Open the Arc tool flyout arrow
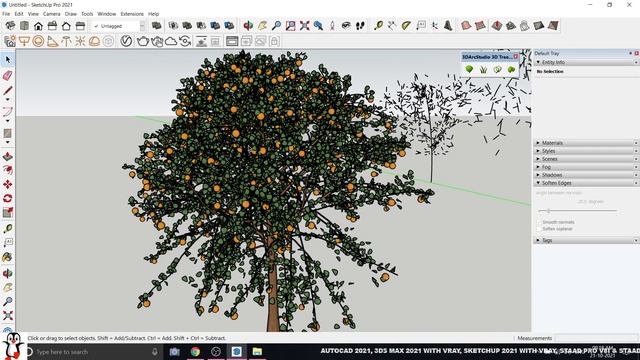 click(8, 121)
